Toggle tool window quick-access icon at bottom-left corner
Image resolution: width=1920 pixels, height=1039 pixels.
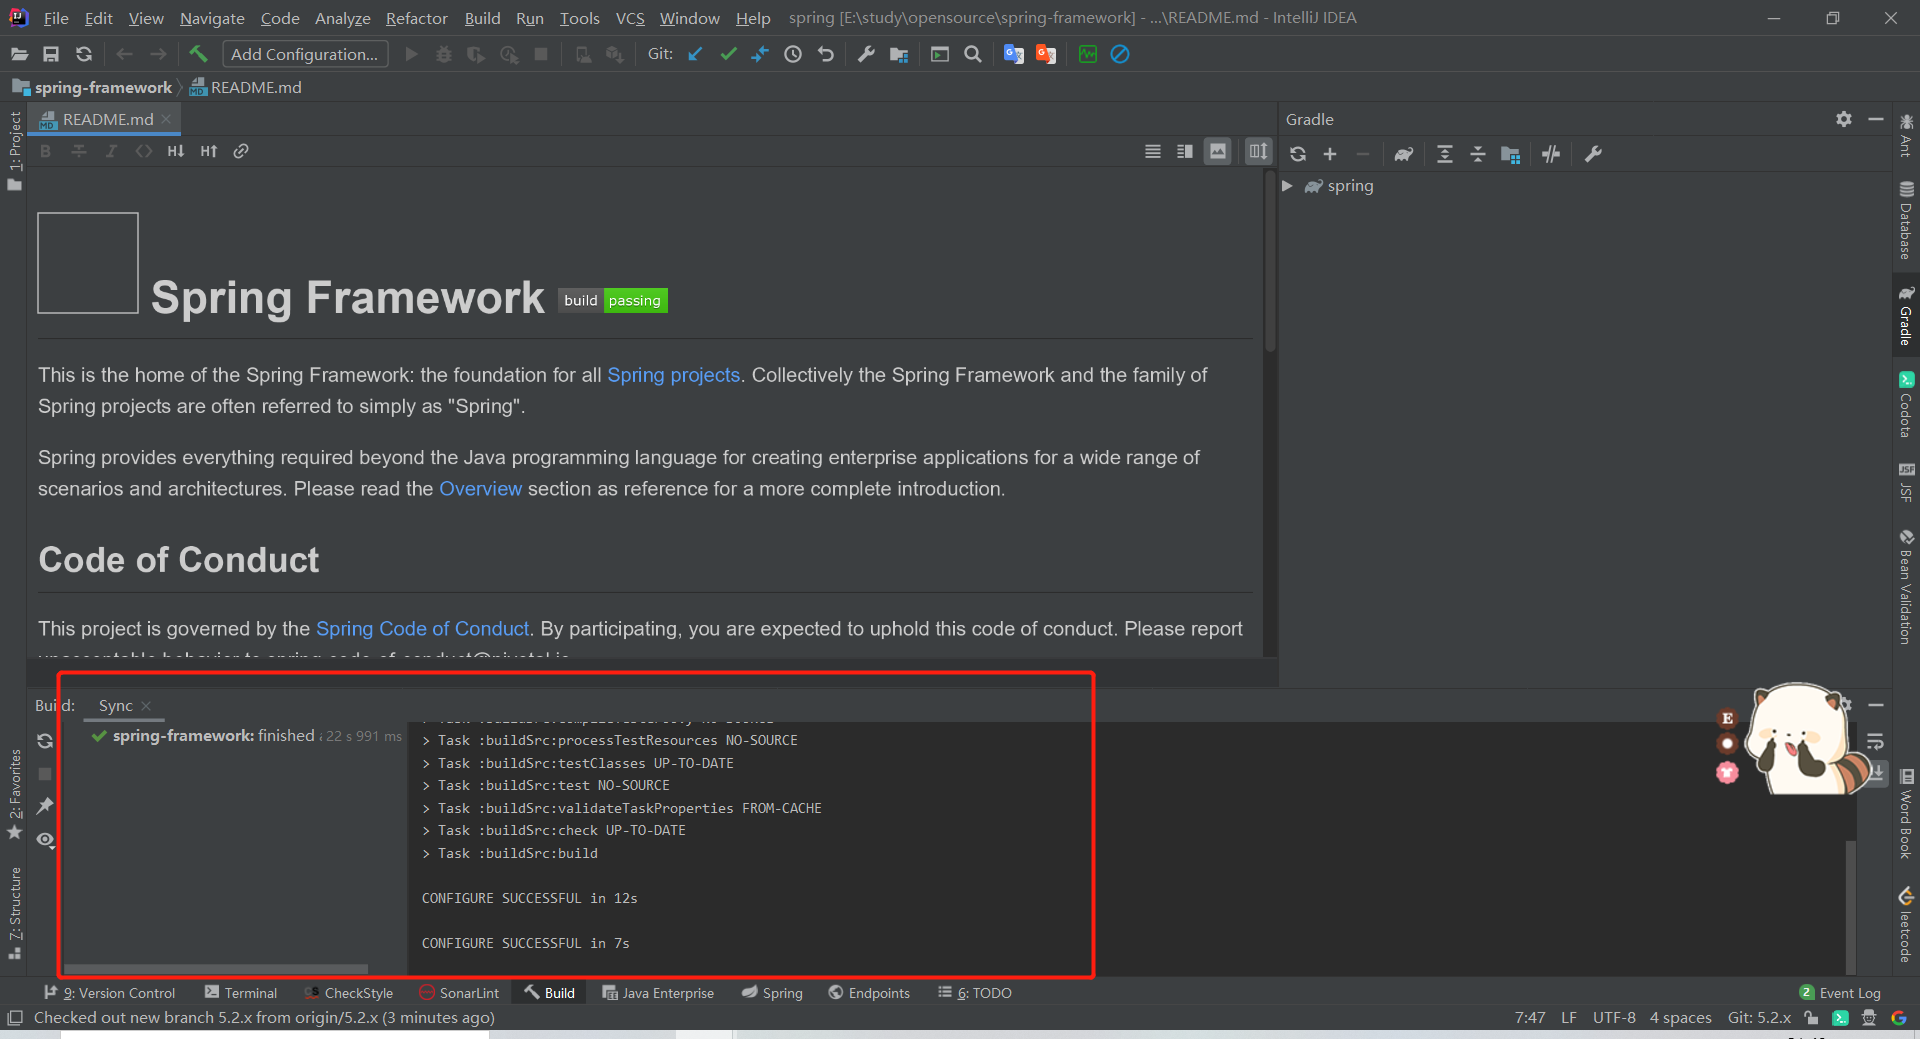point(14,1018)
